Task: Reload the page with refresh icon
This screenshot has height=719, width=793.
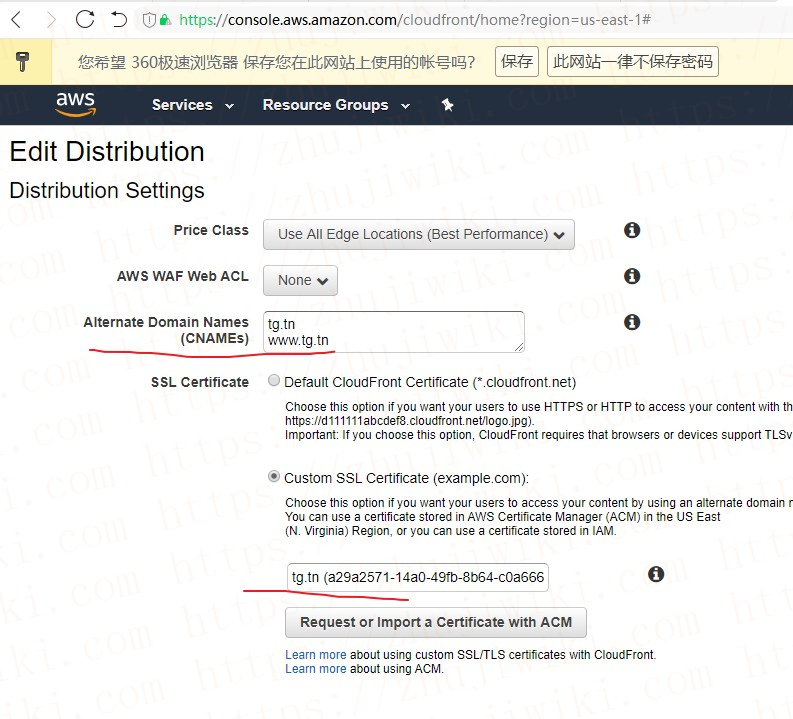Action: (85, 19)
